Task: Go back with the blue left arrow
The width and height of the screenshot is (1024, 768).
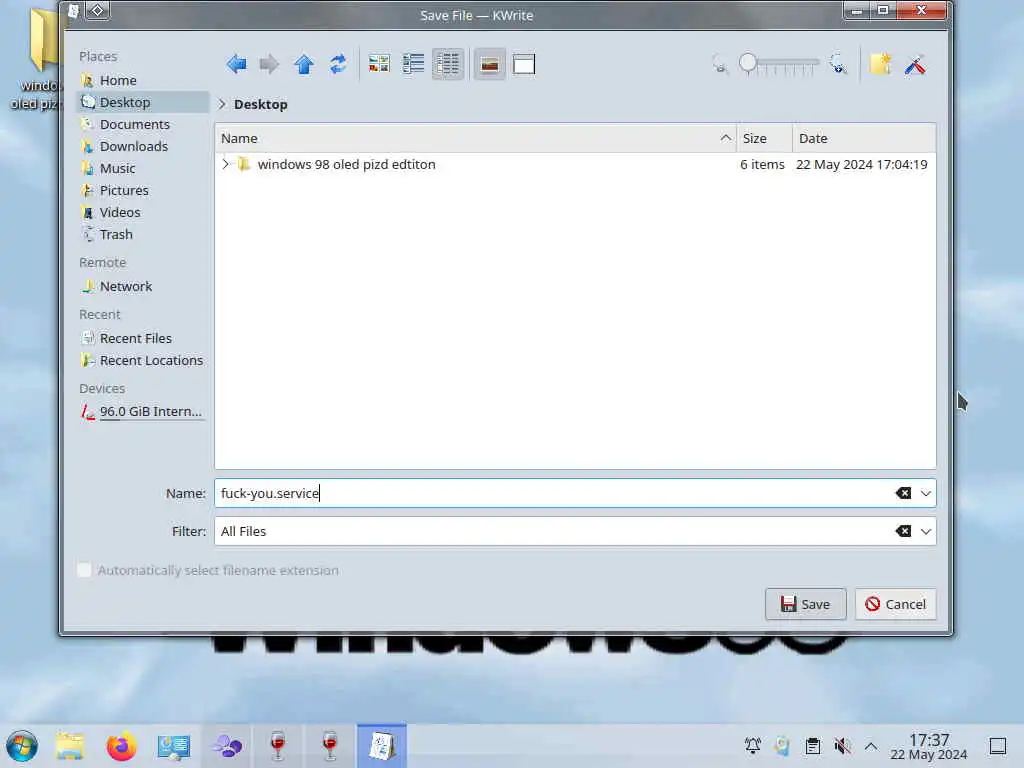Action: coord(236,64)
